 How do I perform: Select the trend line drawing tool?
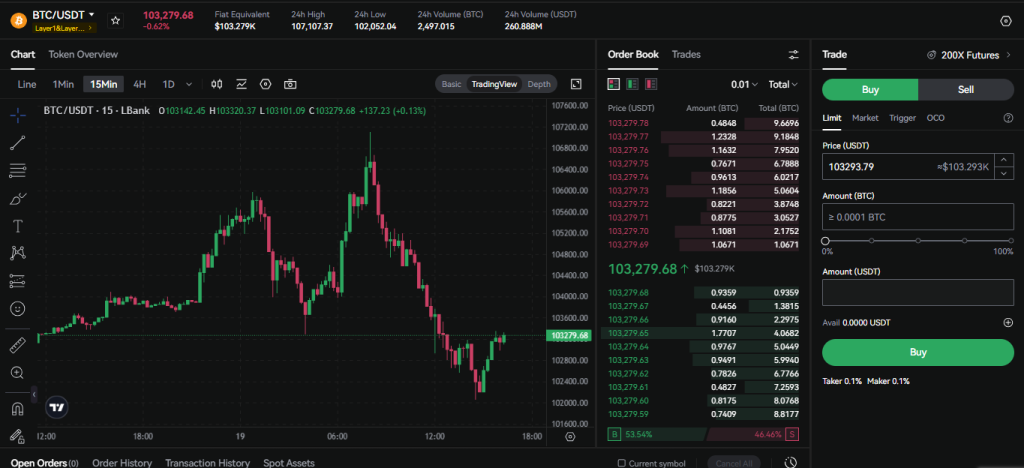[18, 143]
